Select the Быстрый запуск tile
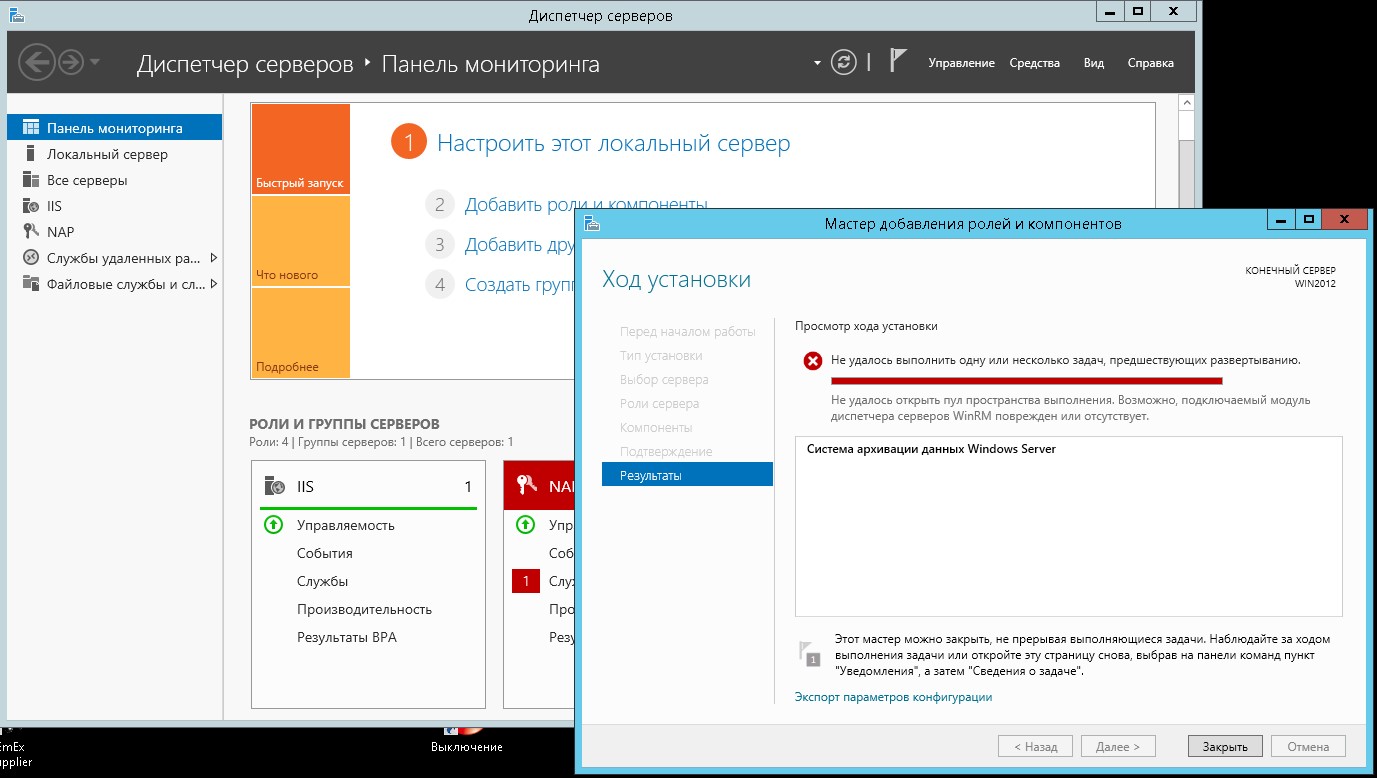 [x=300, y=149]
